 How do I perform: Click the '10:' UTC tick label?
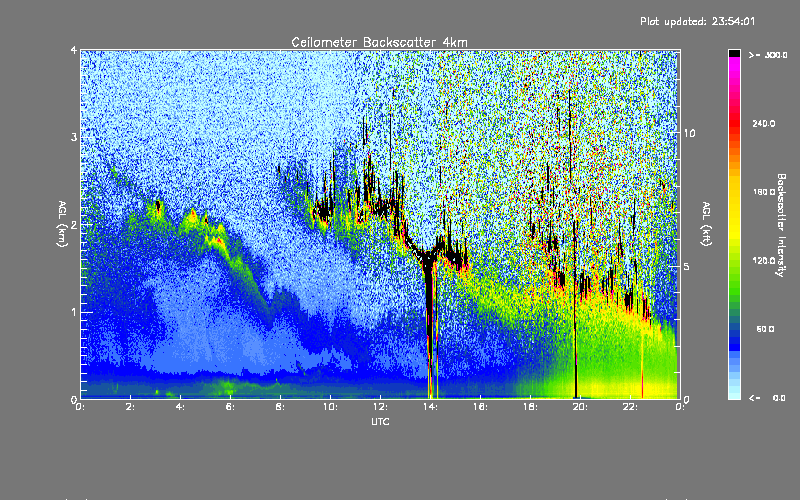(330, 407)
